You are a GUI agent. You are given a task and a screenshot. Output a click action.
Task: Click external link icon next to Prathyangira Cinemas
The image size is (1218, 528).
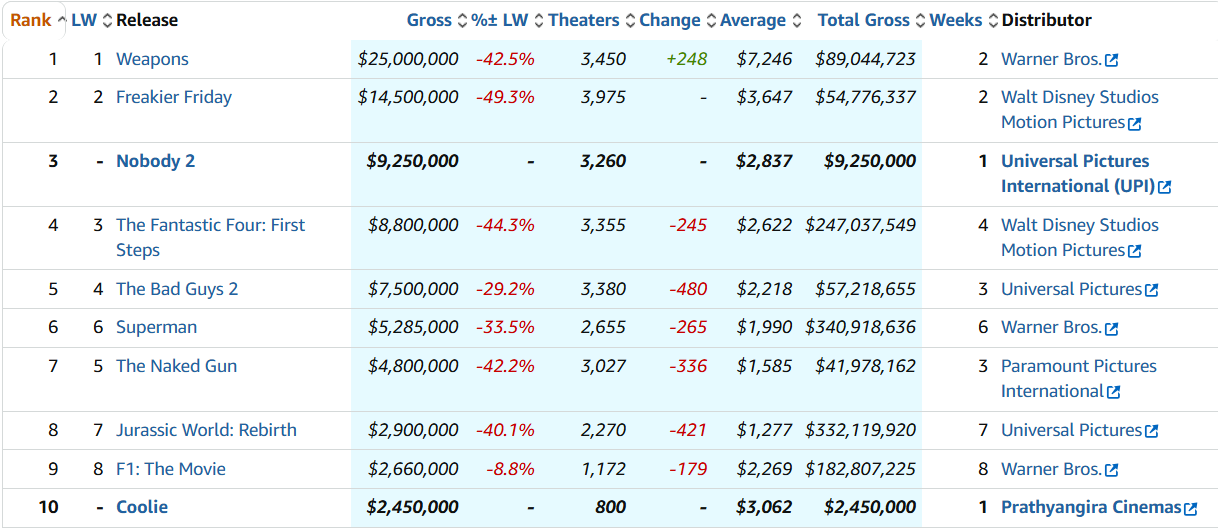(1190, 509)
